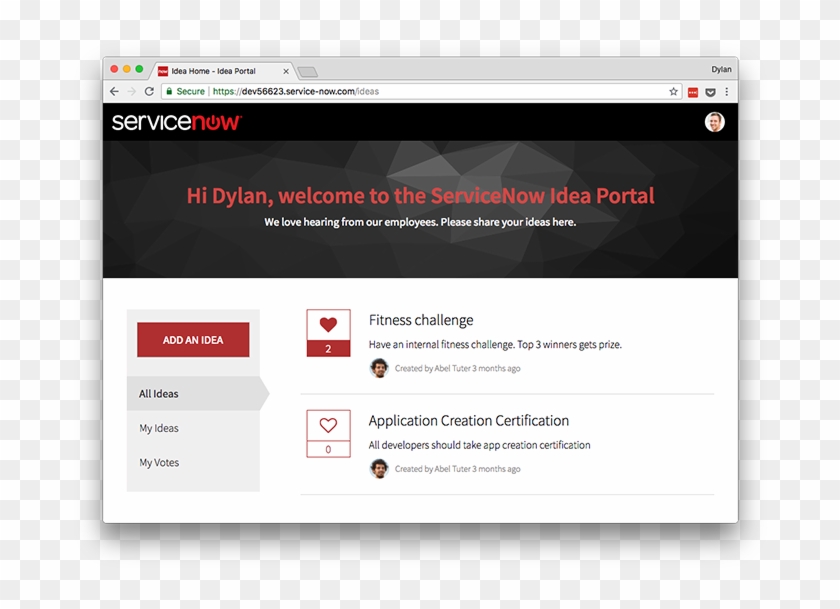Bookmark page with the star icon

pyautogui.click(x=673, y=92)
